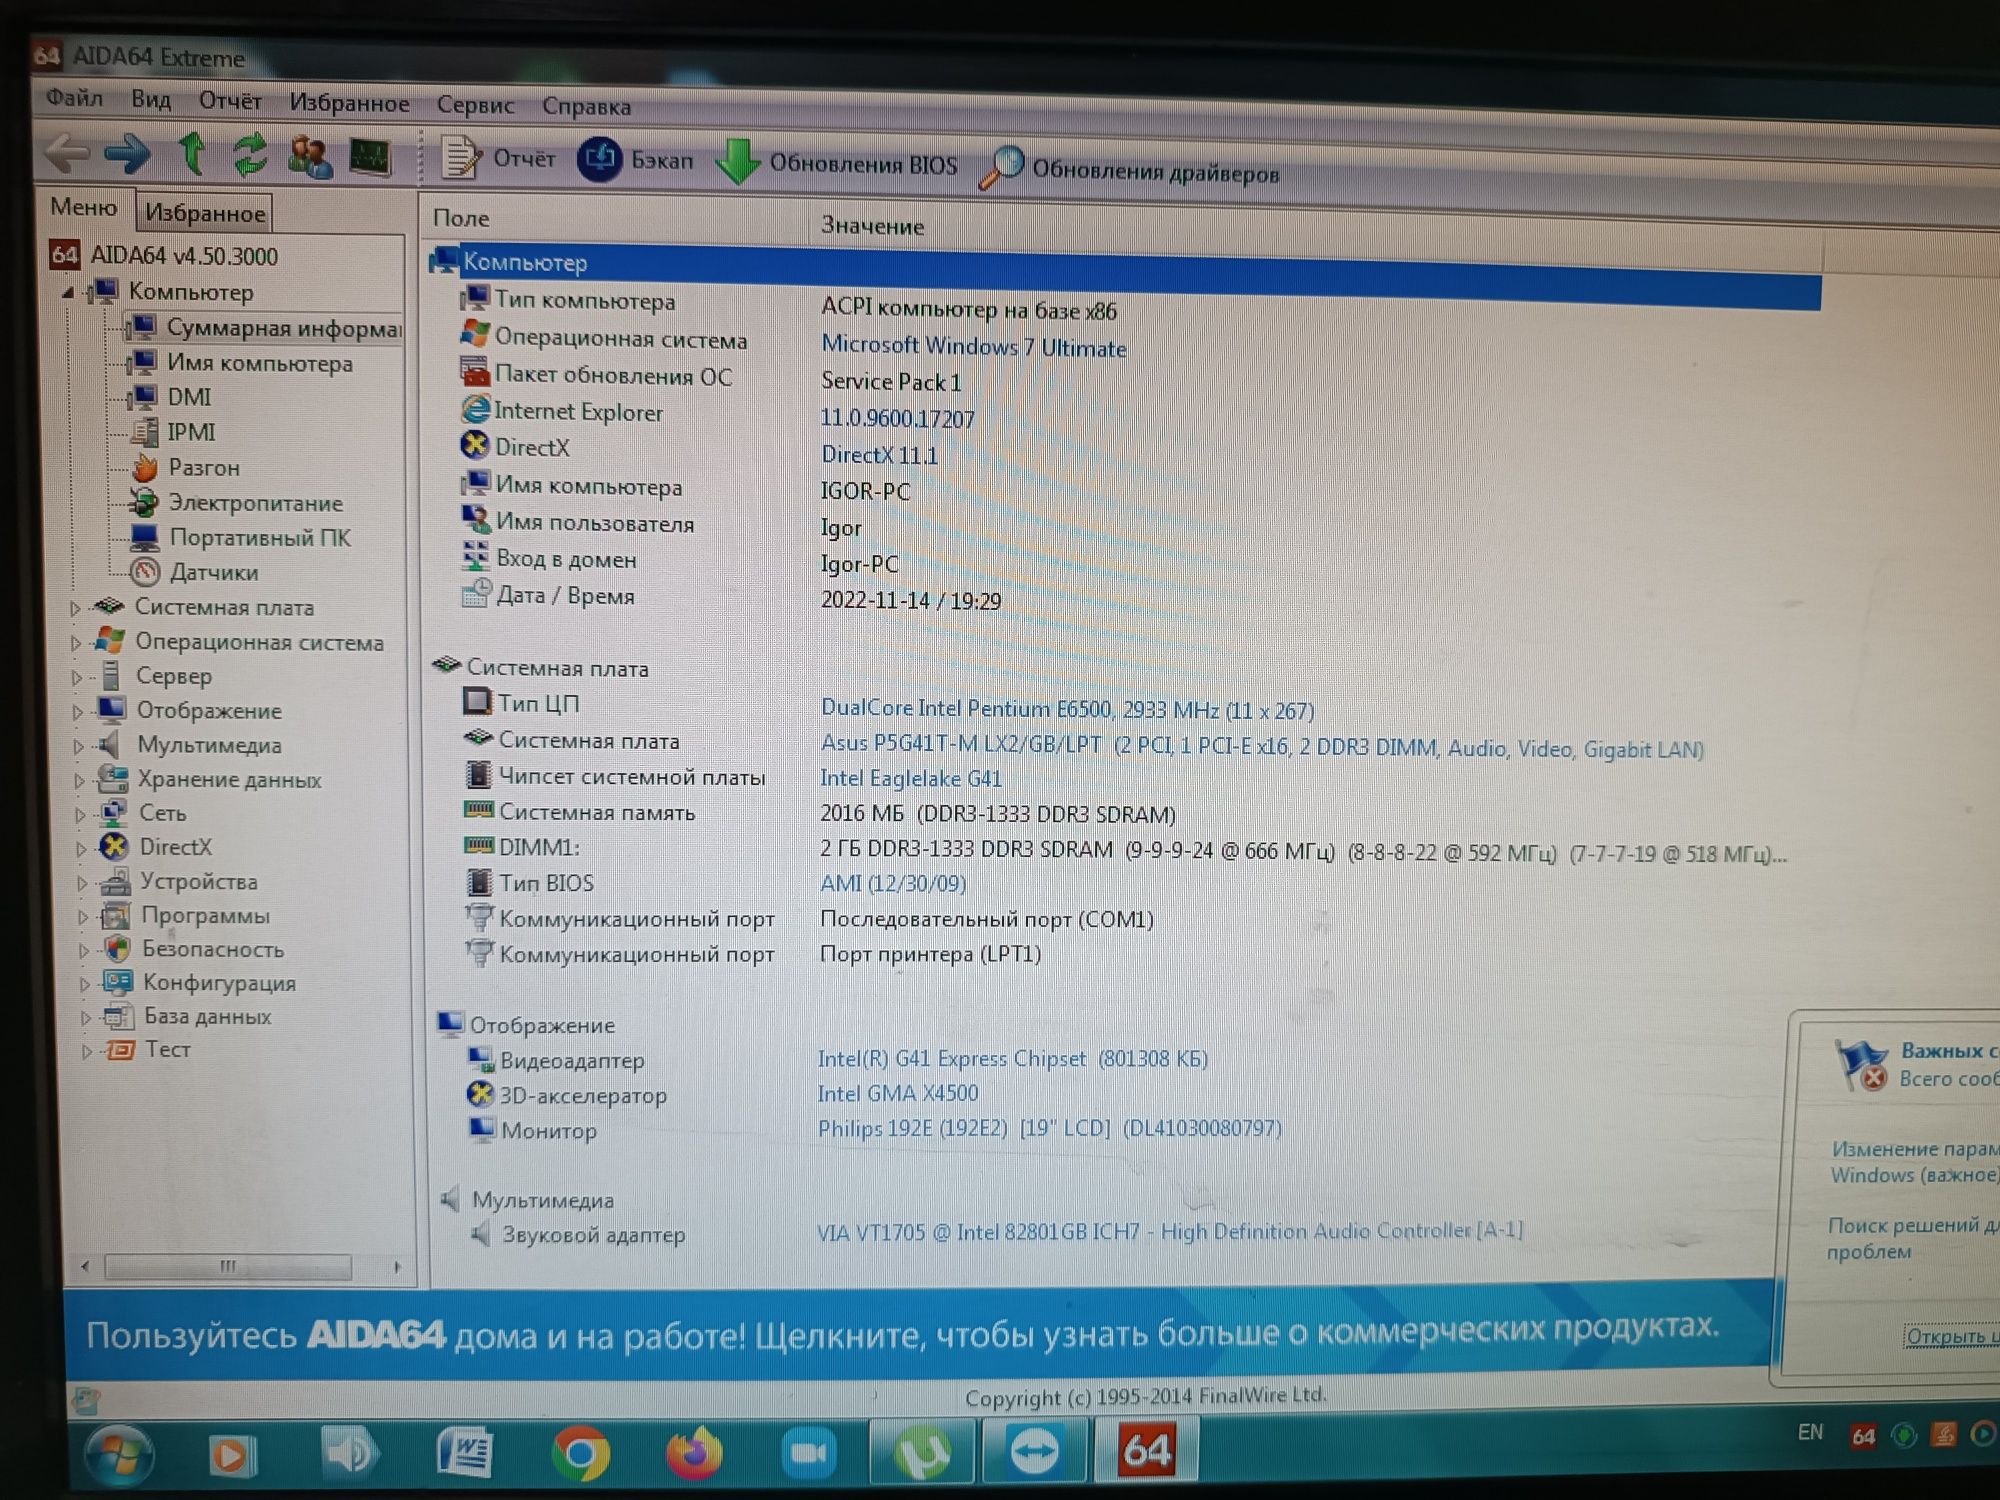
Task: Open the DirectX 11.1 value link
Action: [879, 455]
